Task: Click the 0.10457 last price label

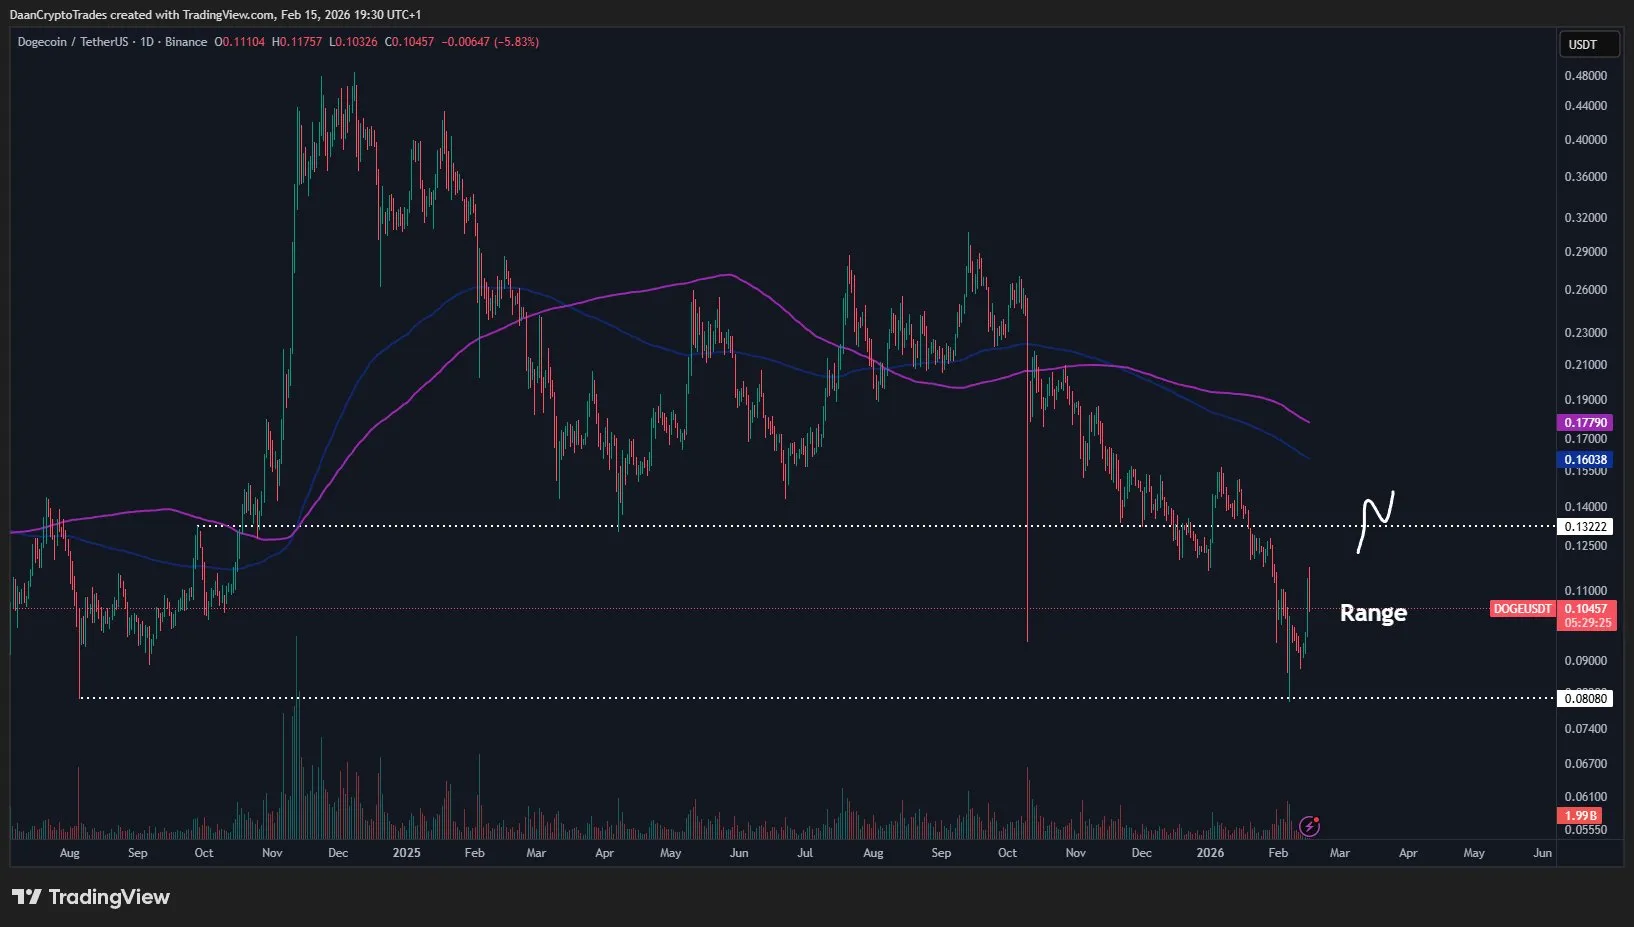Action: coord(1587,608)
